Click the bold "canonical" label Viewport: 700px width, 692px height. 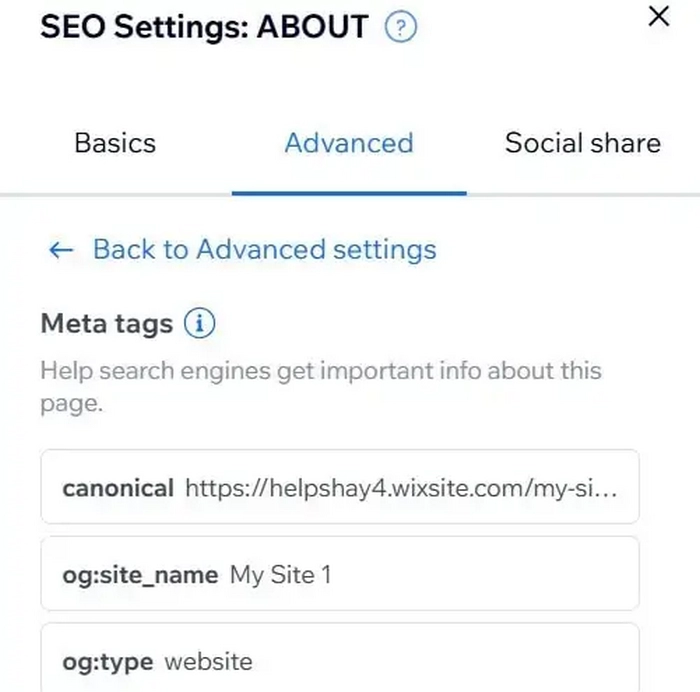click(x=118, y=488)
